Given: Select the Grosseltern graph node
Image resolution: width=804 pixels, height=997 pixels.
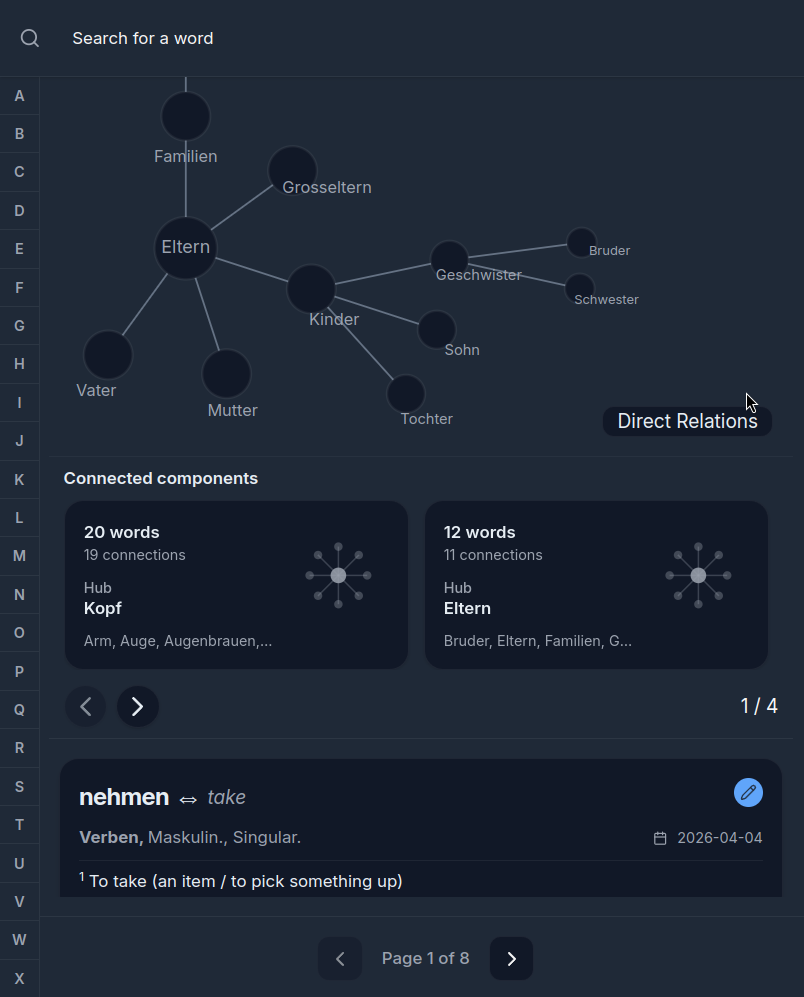Looking at the screenshot, I should (292, 171).
